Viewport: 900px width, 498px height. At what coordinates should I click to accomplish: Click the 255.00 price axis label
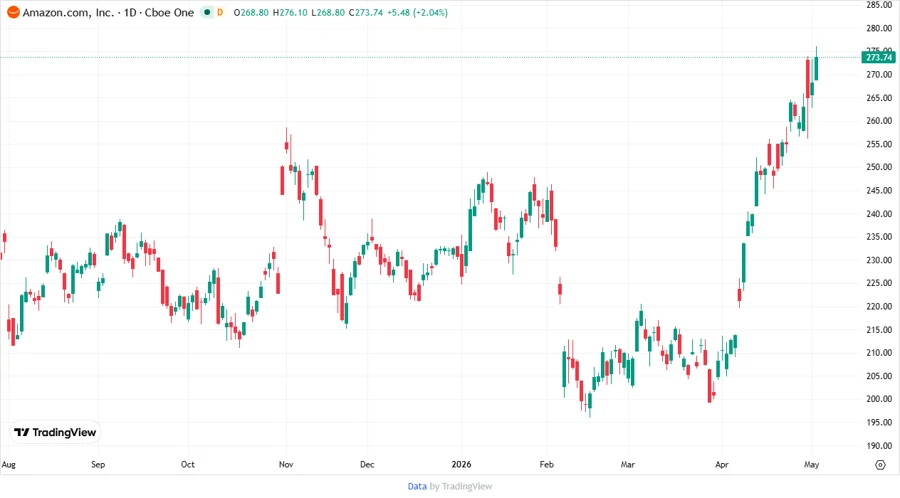point(879,144)
